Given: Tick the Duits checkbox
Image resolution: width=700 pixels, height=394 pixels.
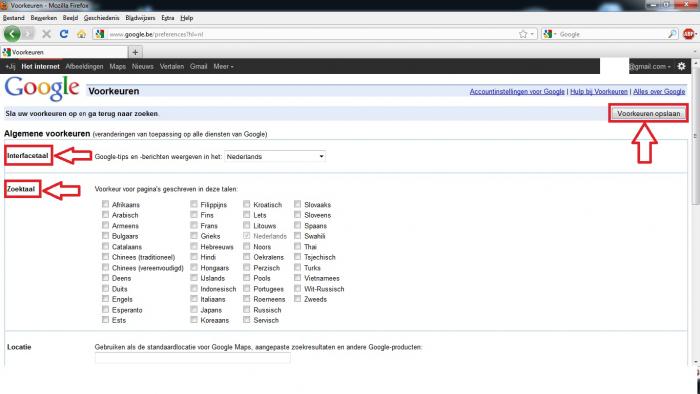Looking at the screenshot, I should click(105, 288).
